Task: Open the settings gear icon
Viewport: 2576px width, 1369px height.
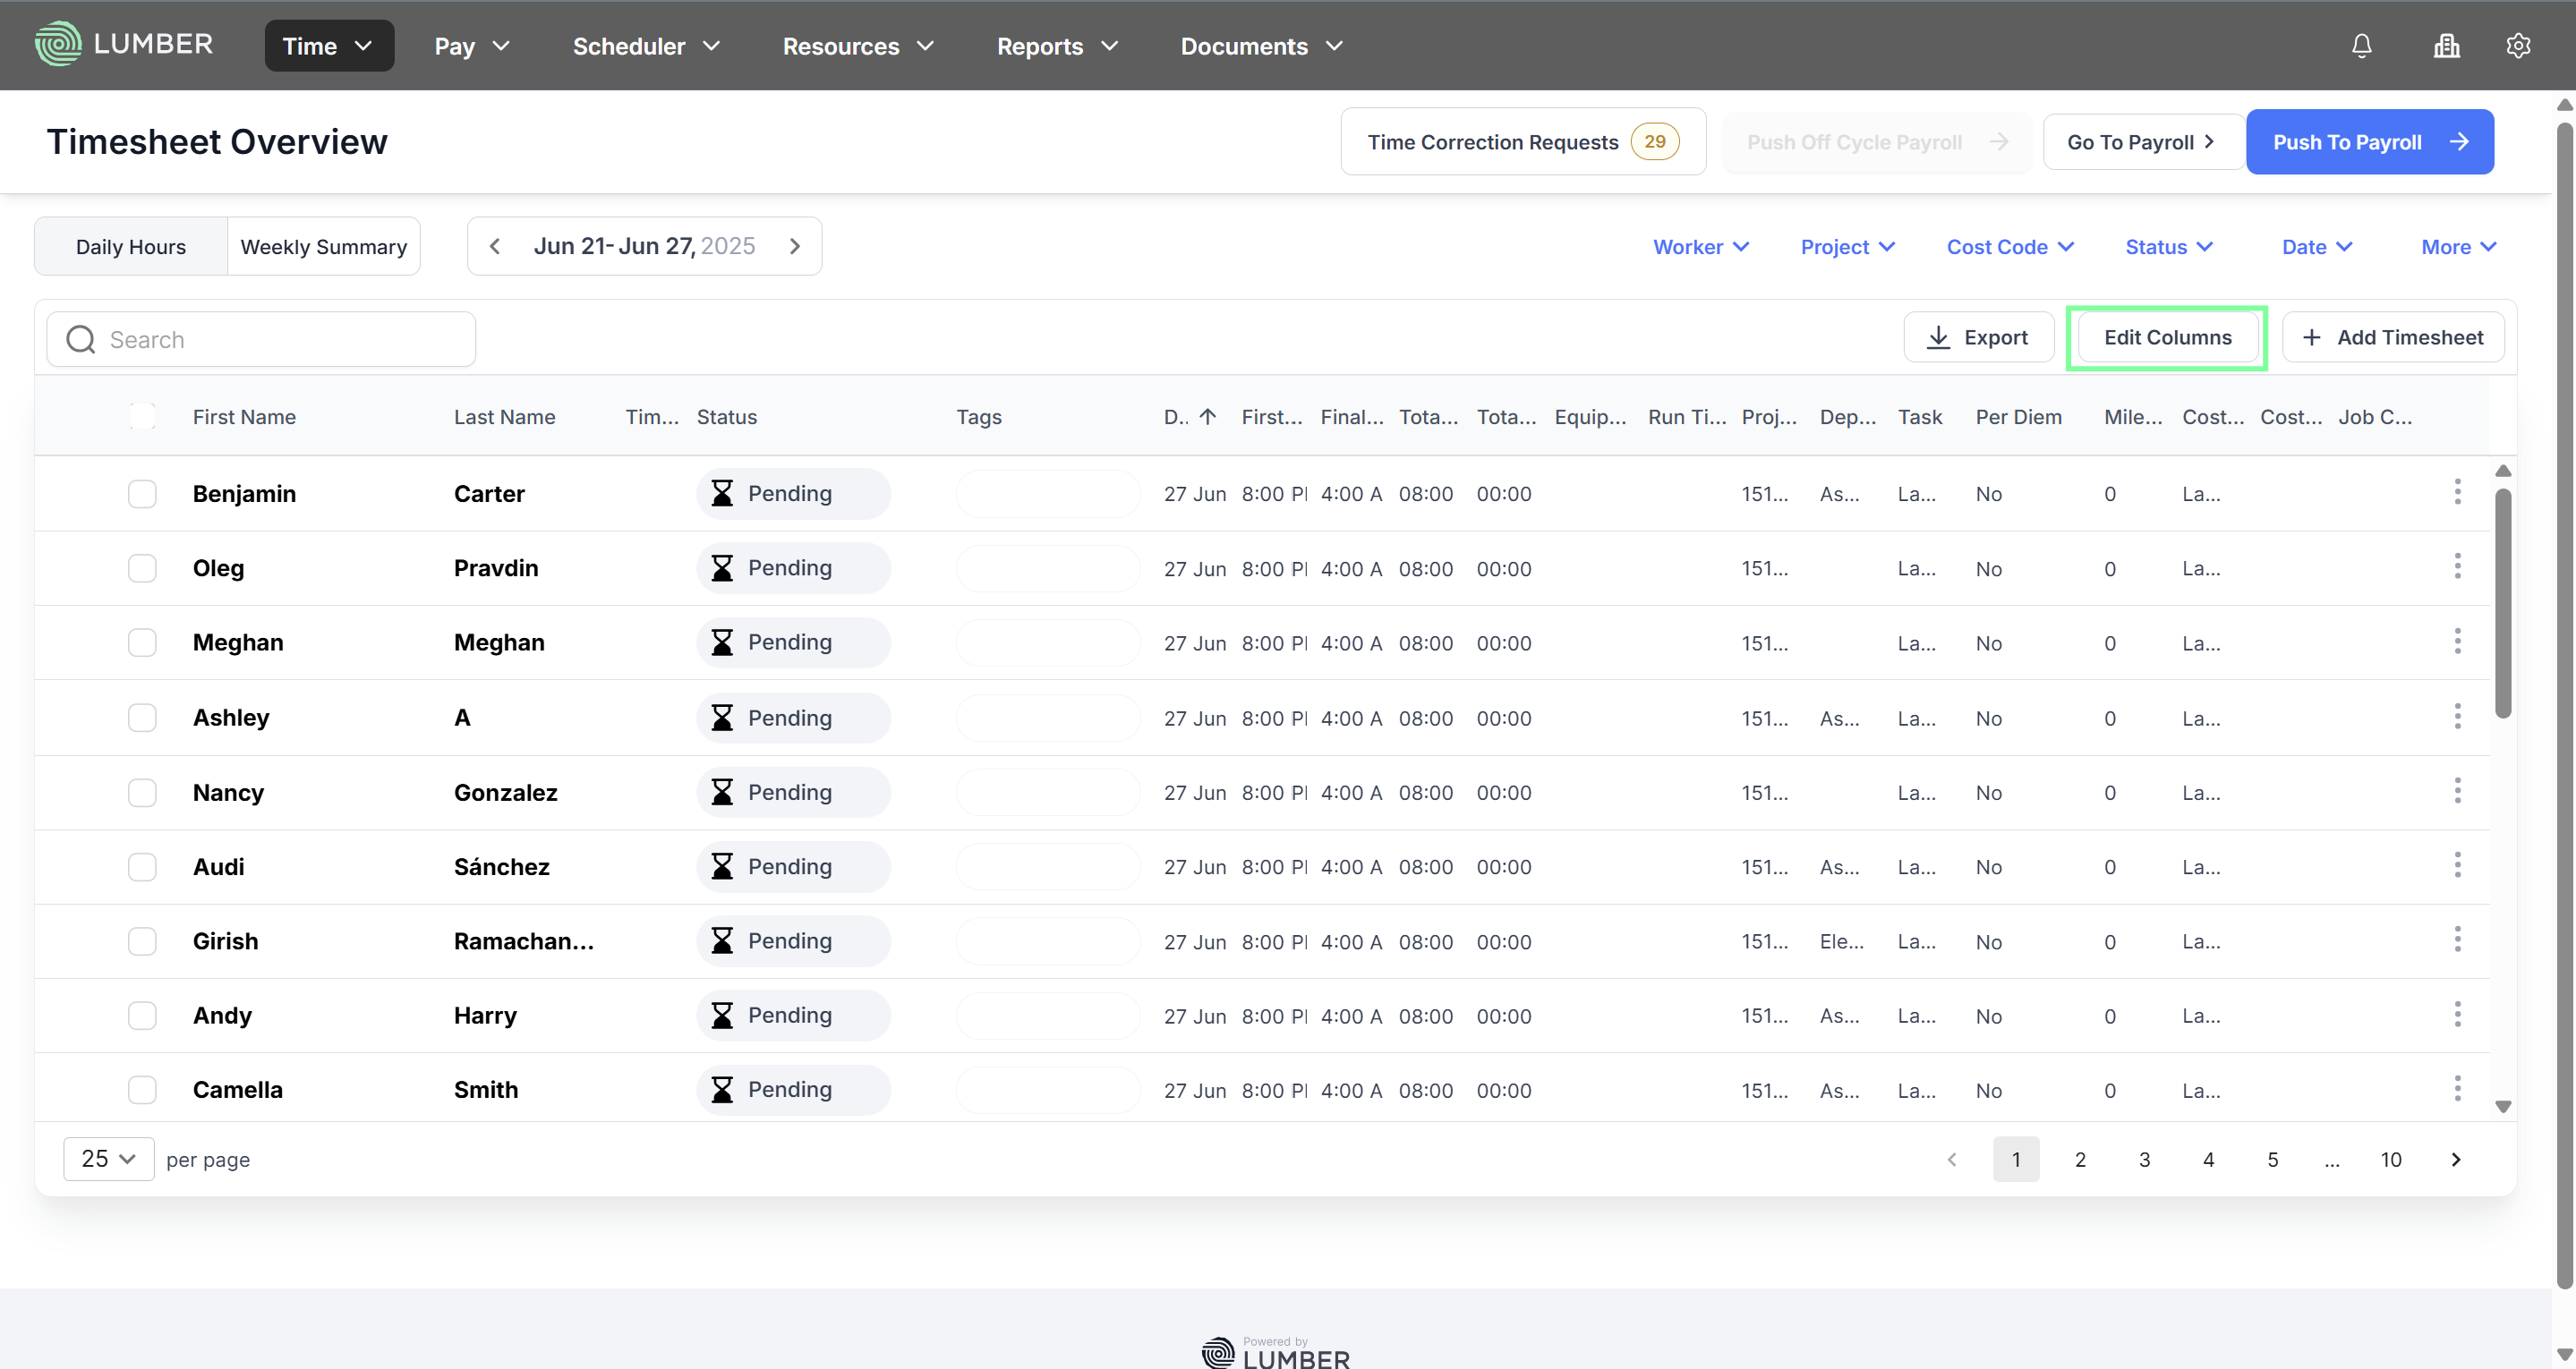Action: coord(2518,45)
